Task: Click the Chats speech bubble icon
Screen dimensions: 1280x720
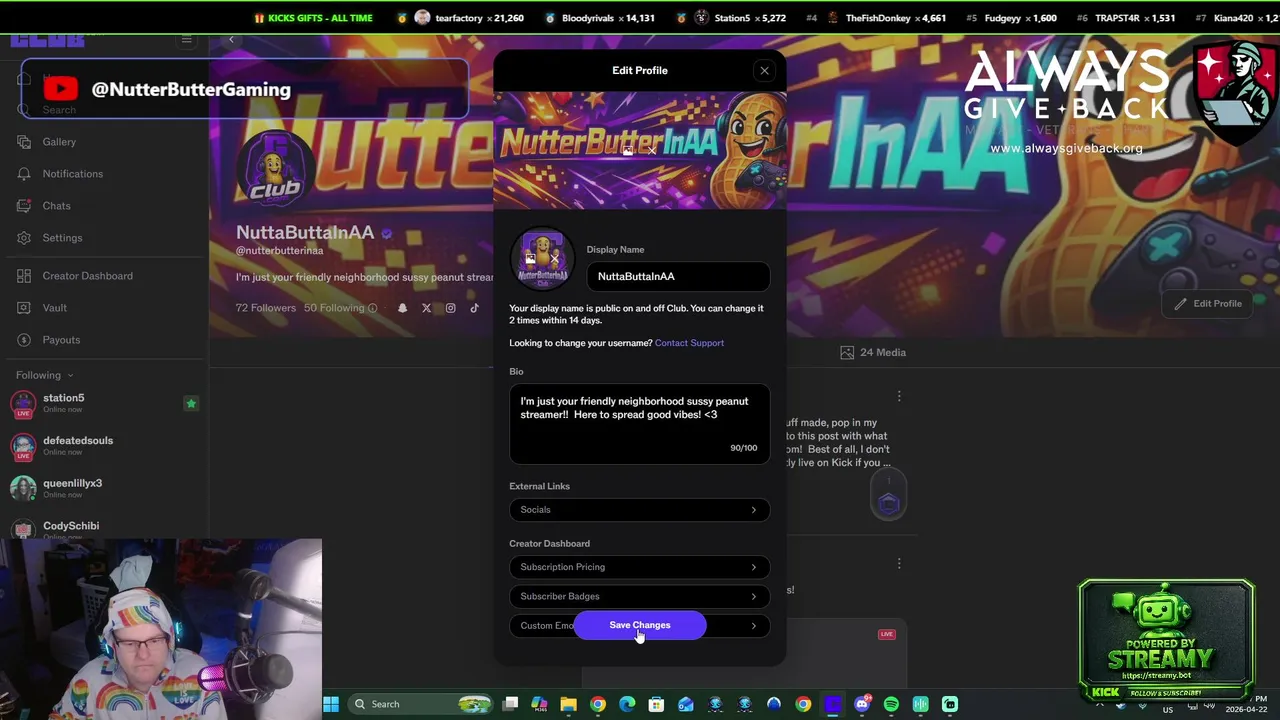Action: tap(23, 206)
